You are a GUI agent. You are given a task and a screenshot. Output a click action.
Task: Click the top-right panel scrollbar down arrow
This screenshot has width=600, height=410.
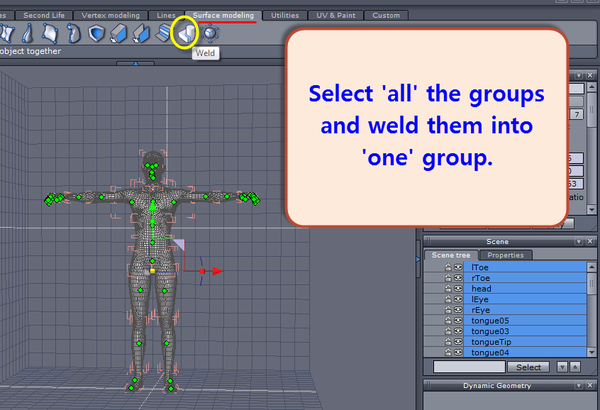pos(592,210)
